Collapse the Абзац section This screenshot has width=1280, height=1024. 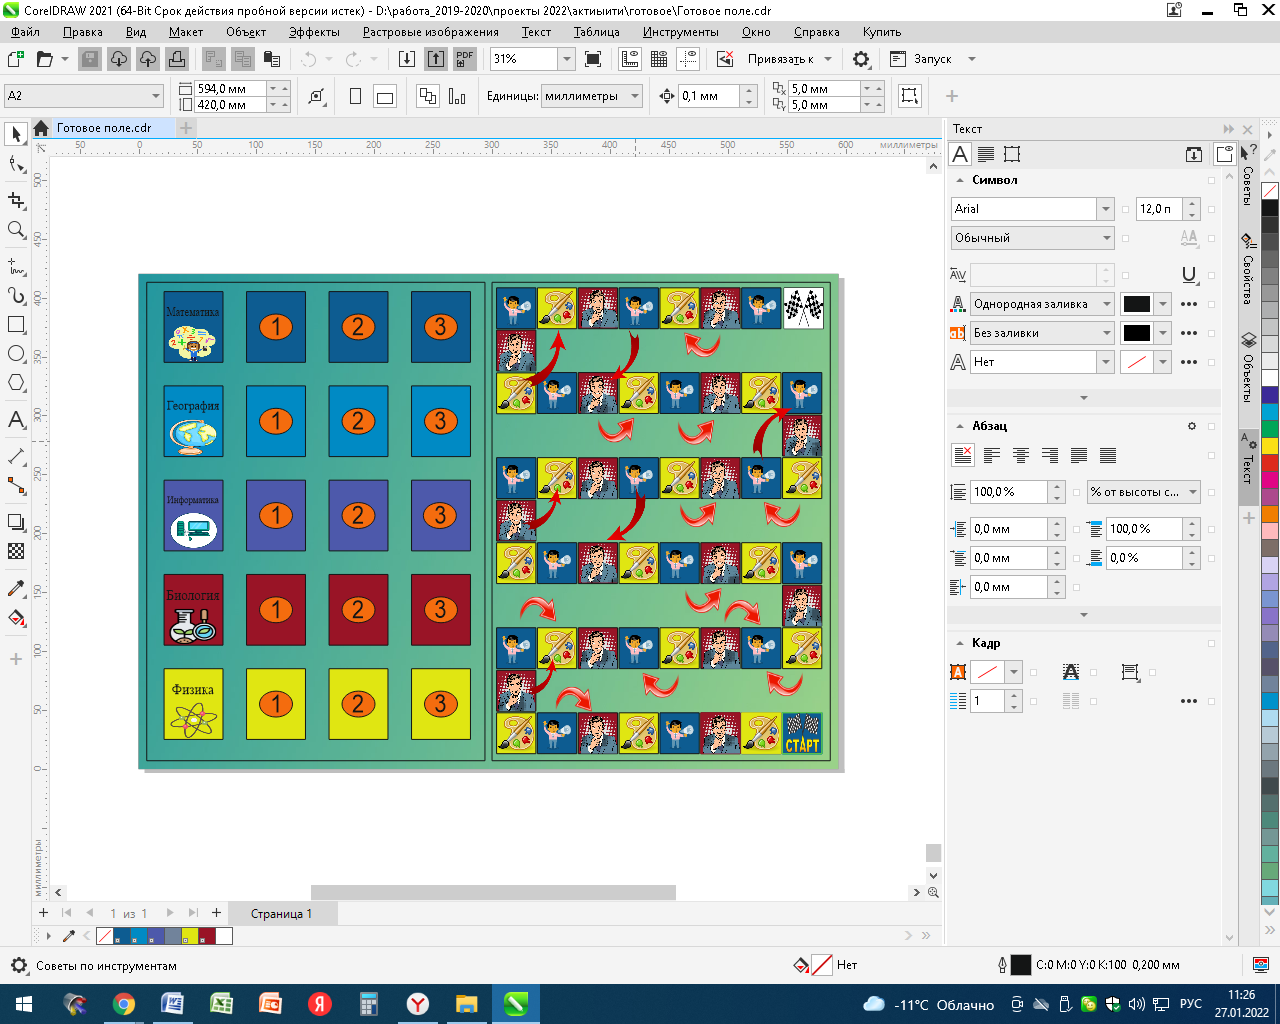point(960,426)
